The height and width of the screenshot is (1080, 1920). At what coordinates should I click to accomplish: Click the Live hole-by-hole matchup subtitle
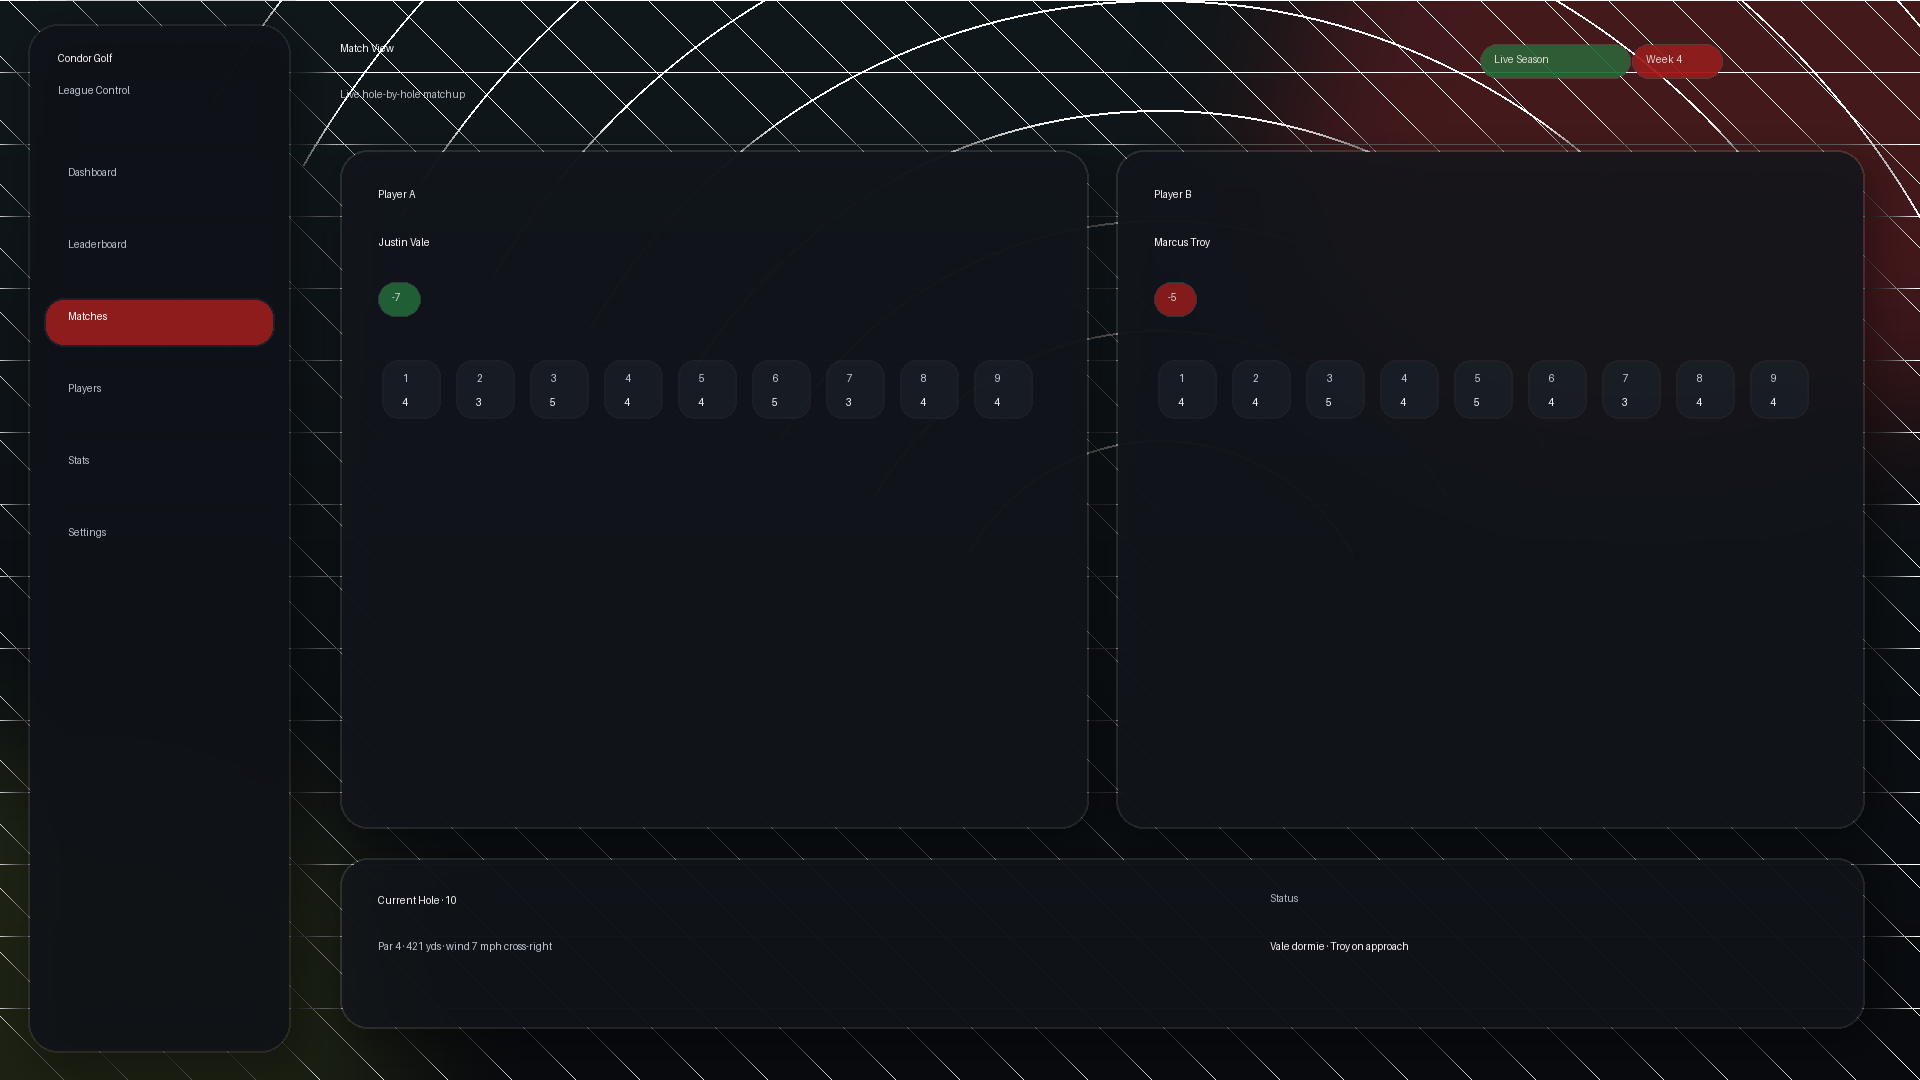click(402, 95)
